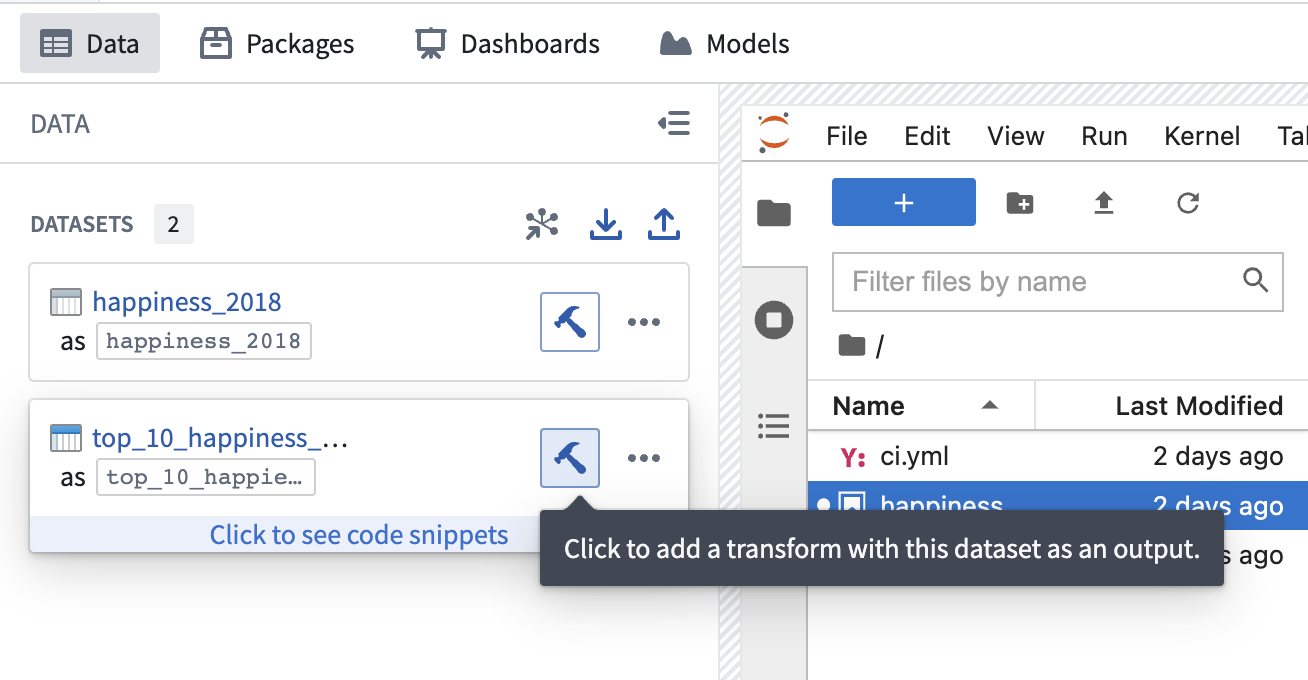The height and width of the screenshot is (680, 1308).
Task: Open the table of contents sidebar icon
Action: click(x=774, y=426)
